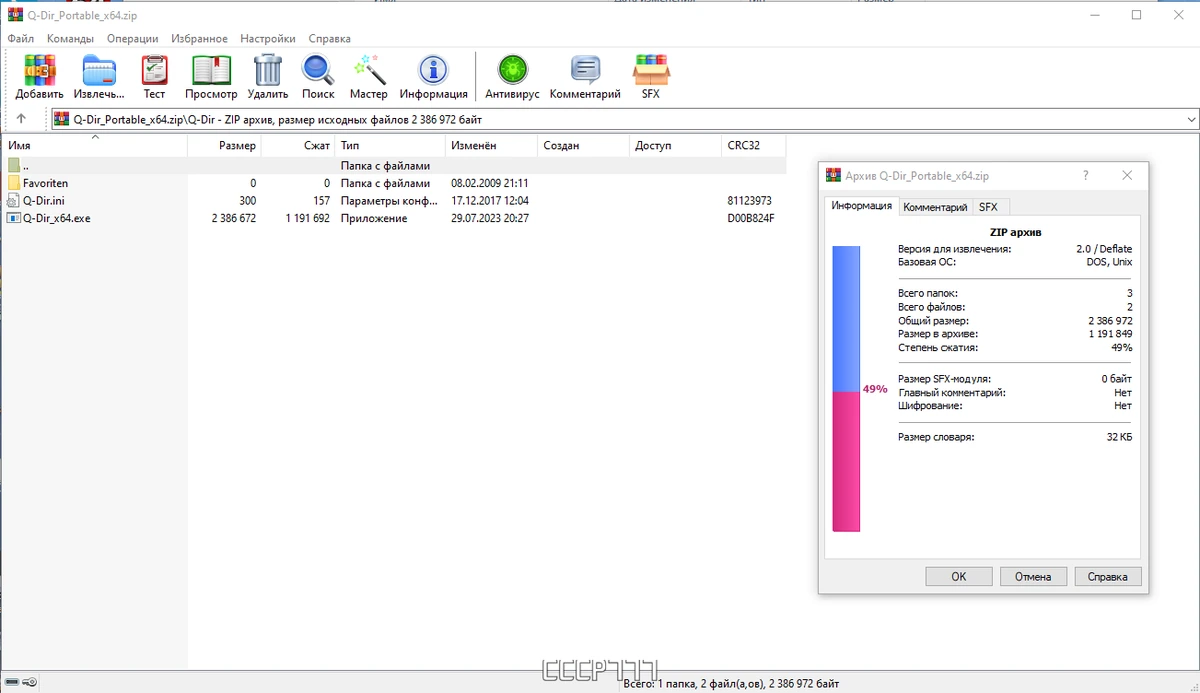Click the drive and key status bar icon

[21, 682]
